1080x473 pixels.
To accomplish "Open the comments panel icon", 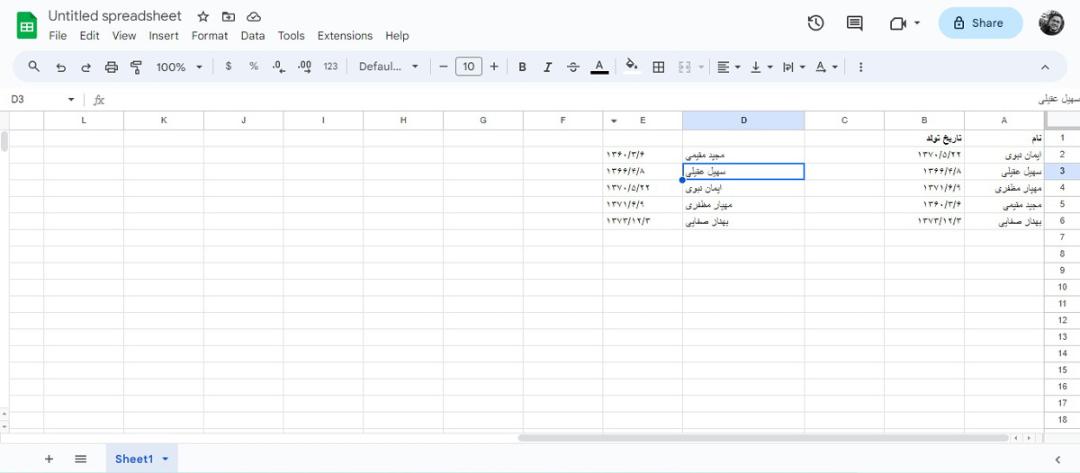I will pyautogui.click(x=854, y=23).
